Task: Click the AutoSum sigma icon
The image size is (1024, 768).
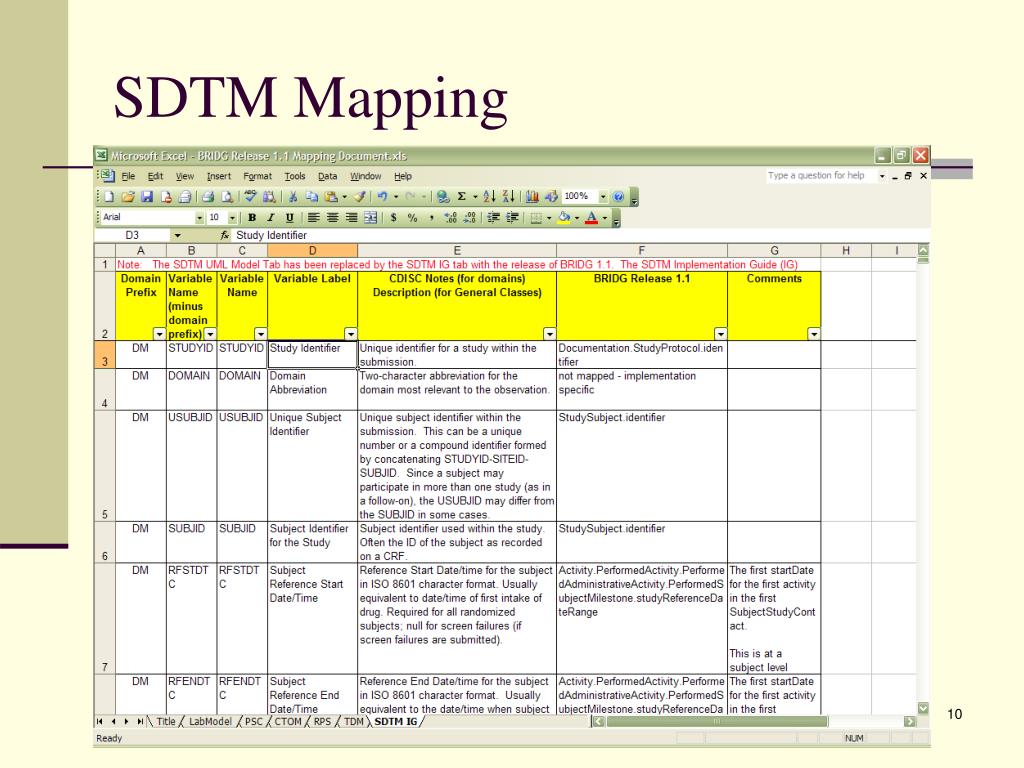Action: click(462, 197)
